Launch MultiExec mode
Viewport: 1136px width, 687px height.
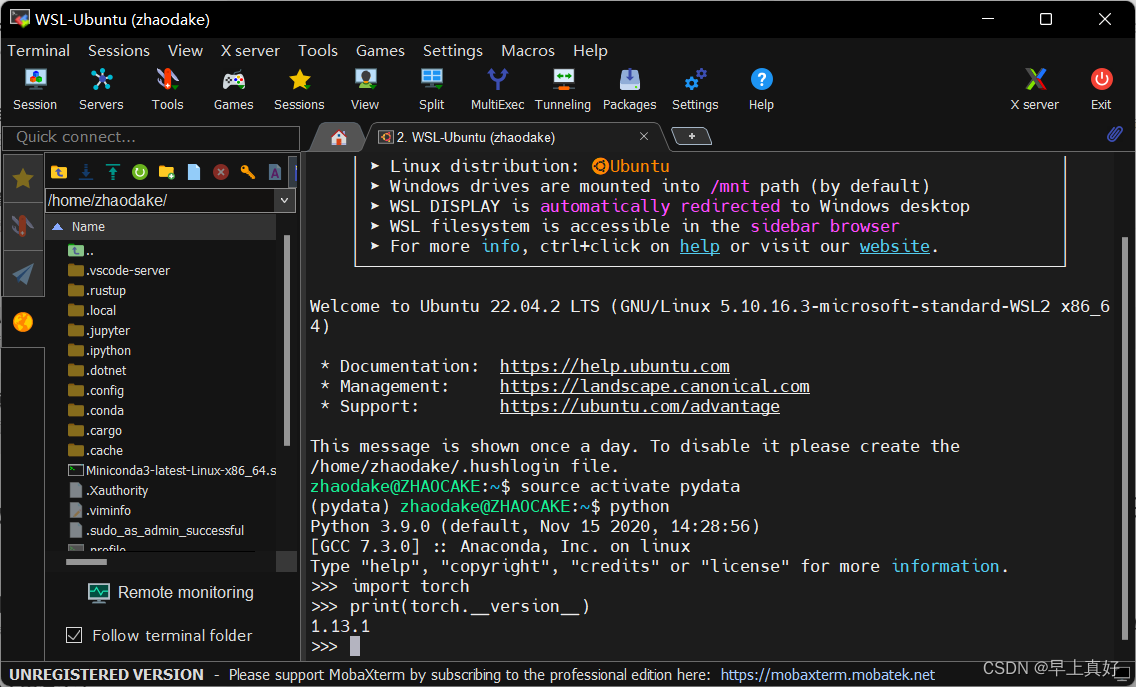(x=498, y=89)
